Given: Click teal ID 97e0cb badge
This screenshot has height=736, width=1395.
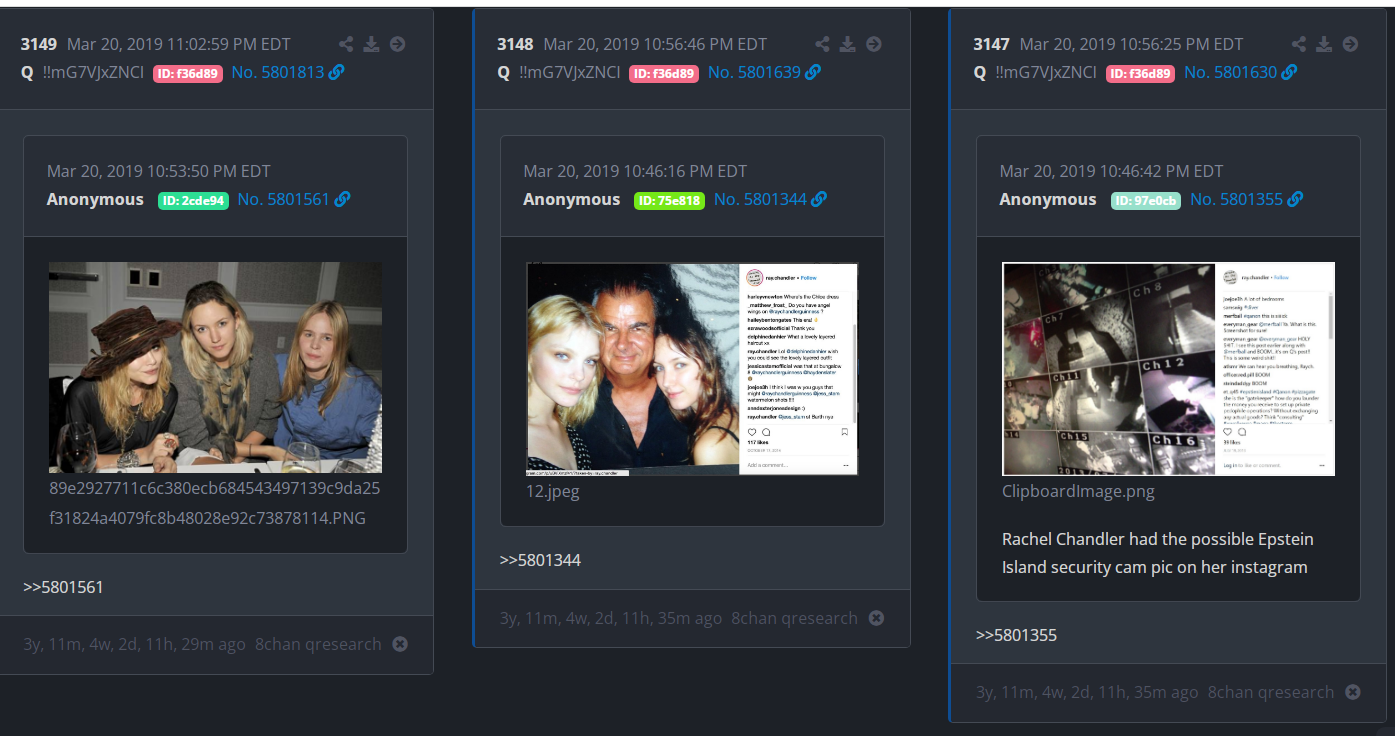Looking at the screenshot, I should 1146,200.
